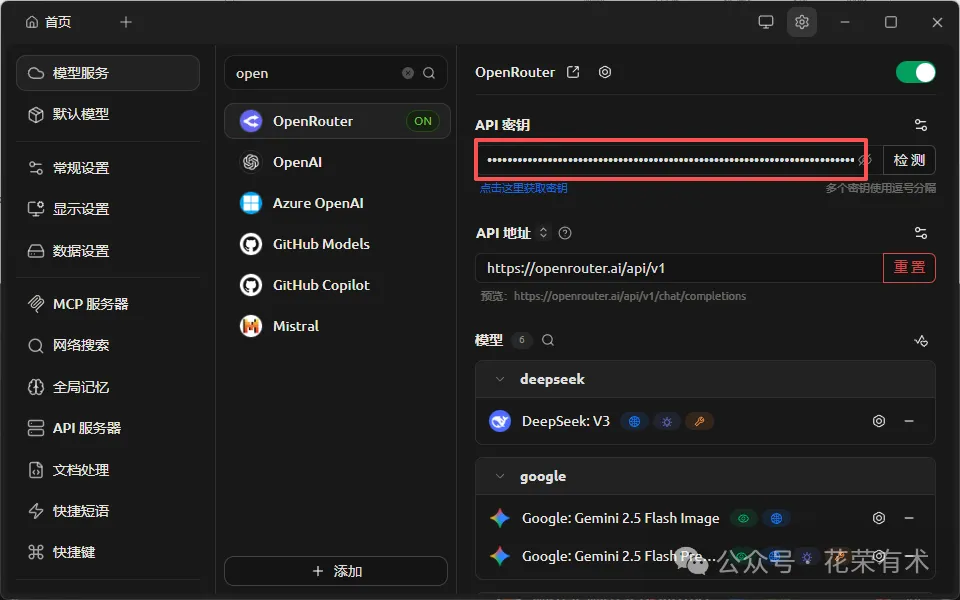
Task: Switch to the 首页 home tab
Action: click(48, 22)
